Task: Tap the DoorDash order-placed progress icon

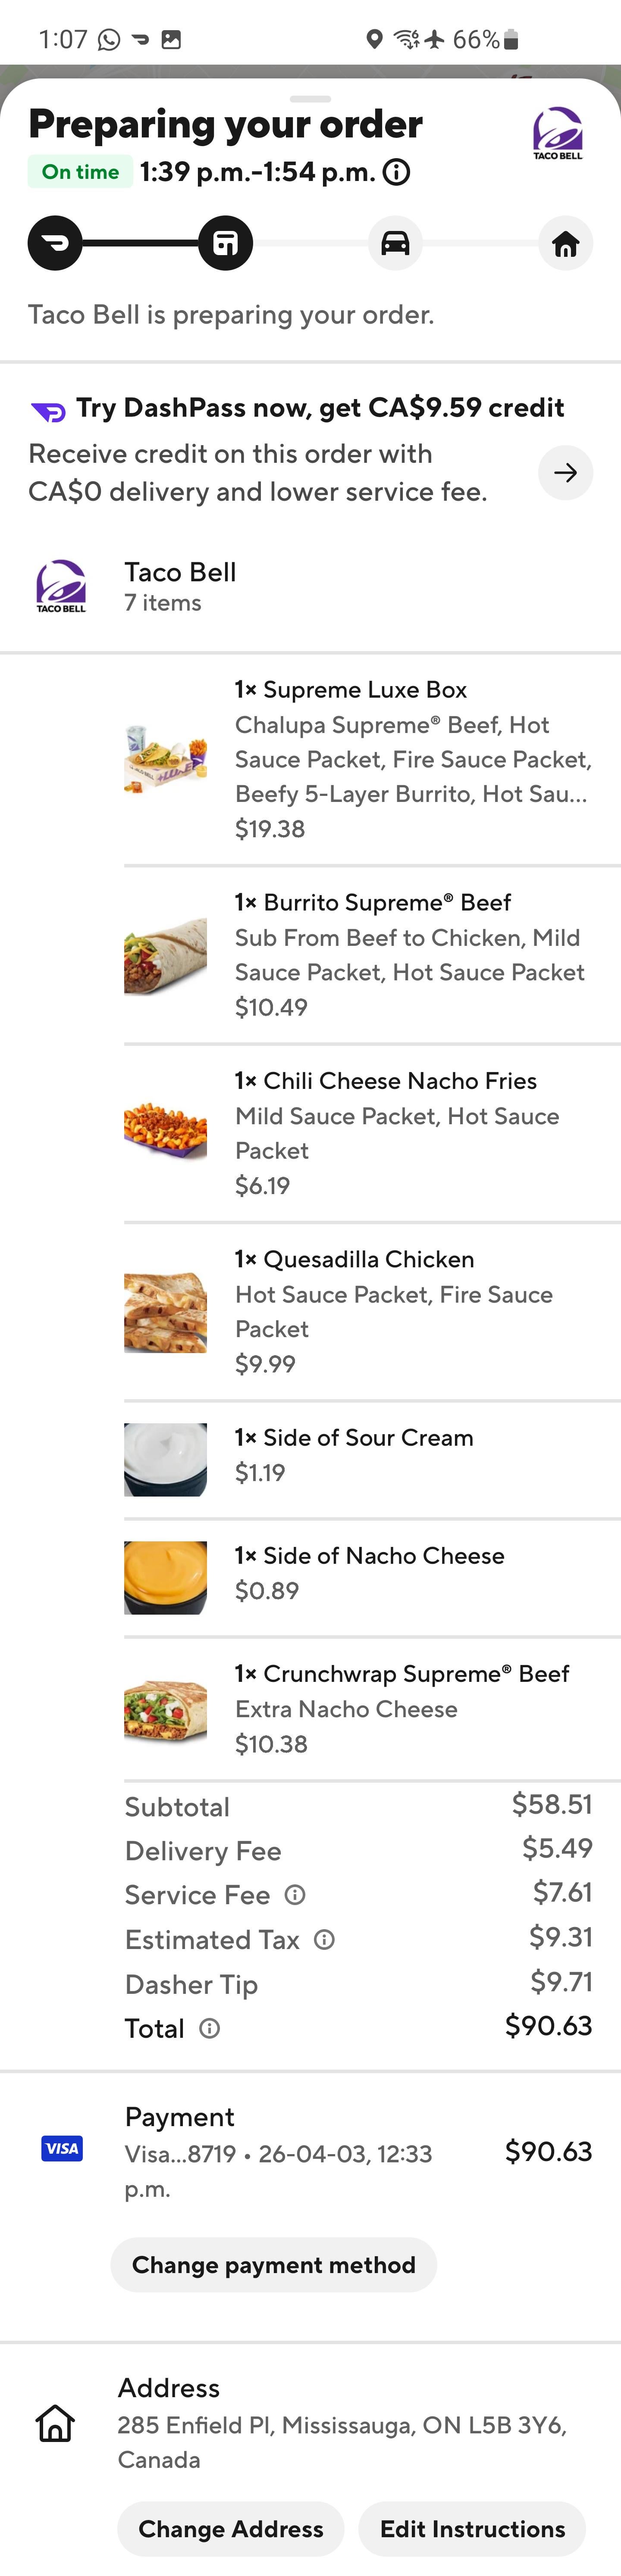Action: click(x=55, y=243)
